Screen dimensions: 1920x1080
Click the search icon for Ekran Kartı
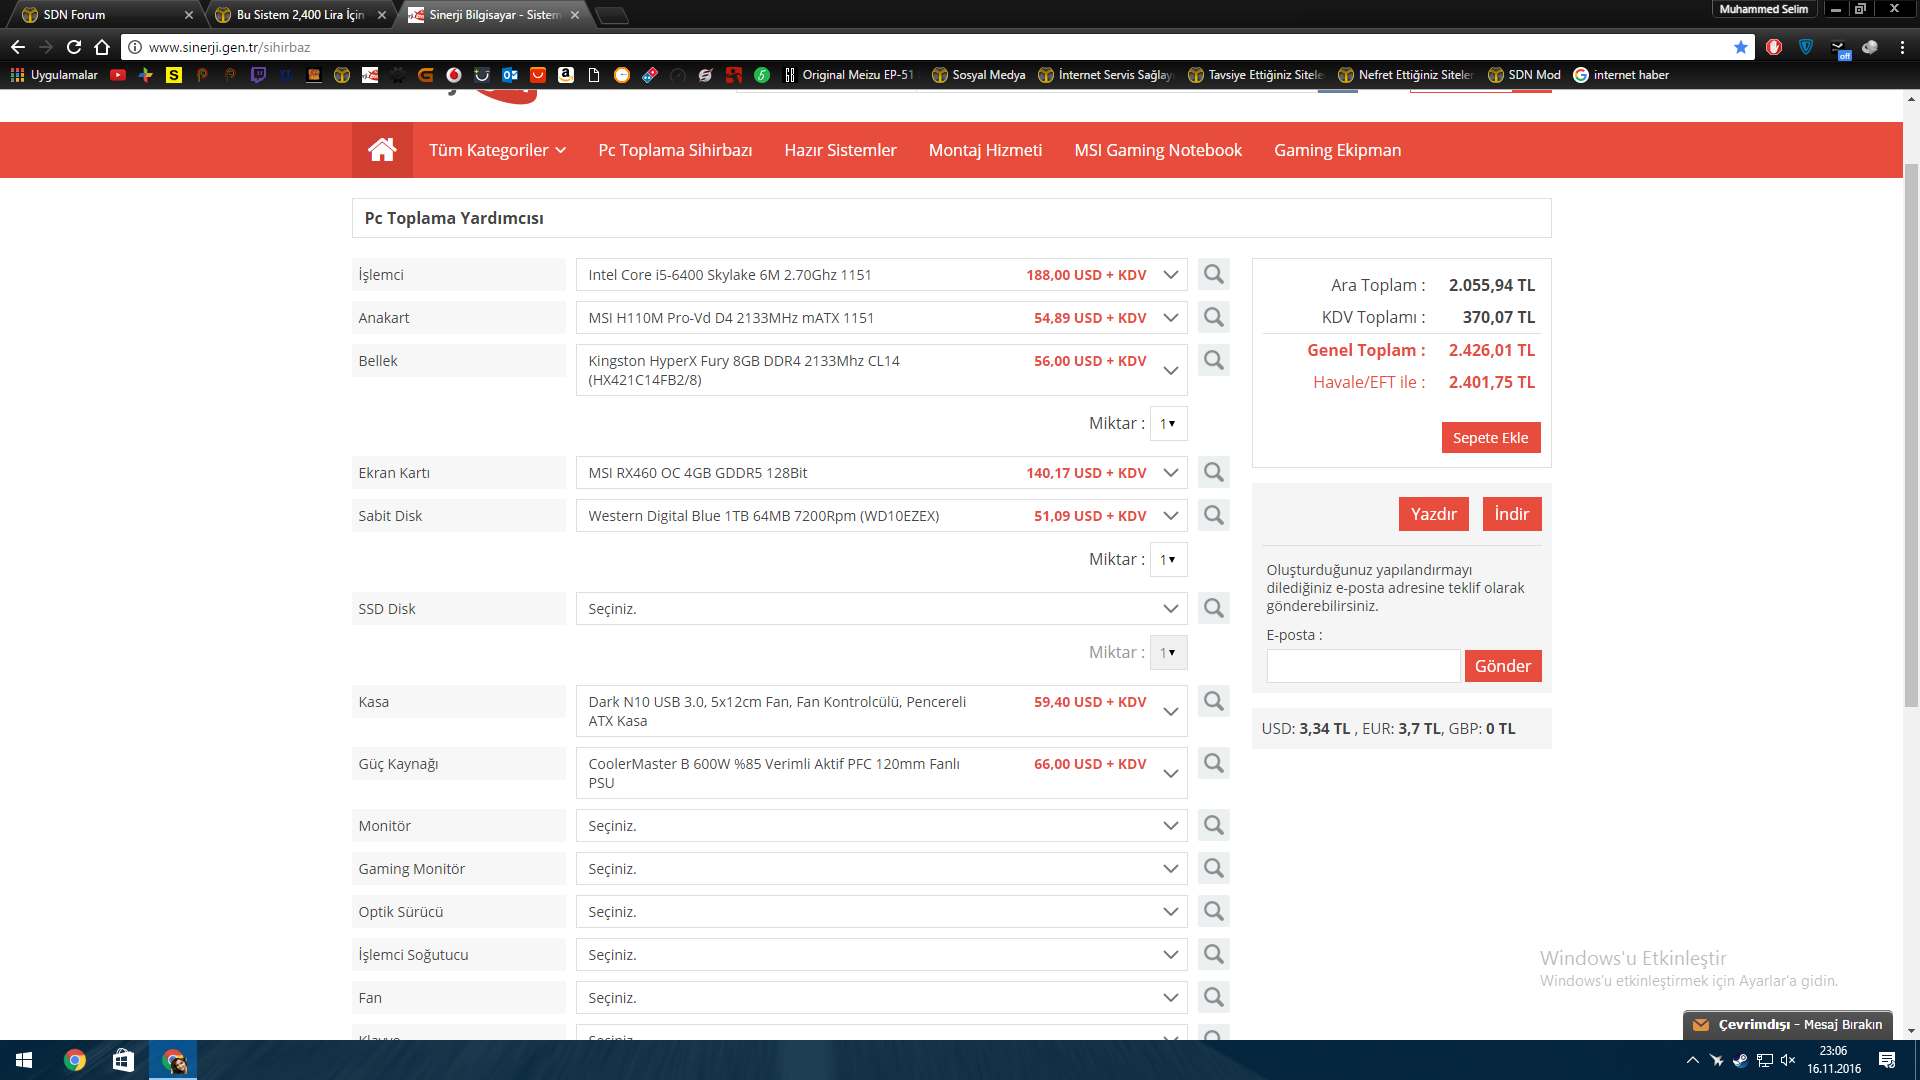[x=1213, y=472]
